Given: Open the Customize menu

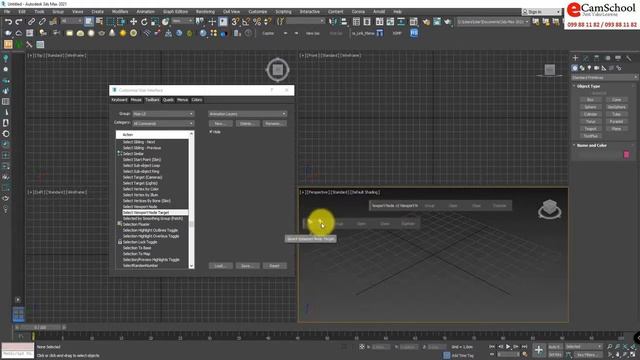Looking at the screenshot, I should (258, 12).
